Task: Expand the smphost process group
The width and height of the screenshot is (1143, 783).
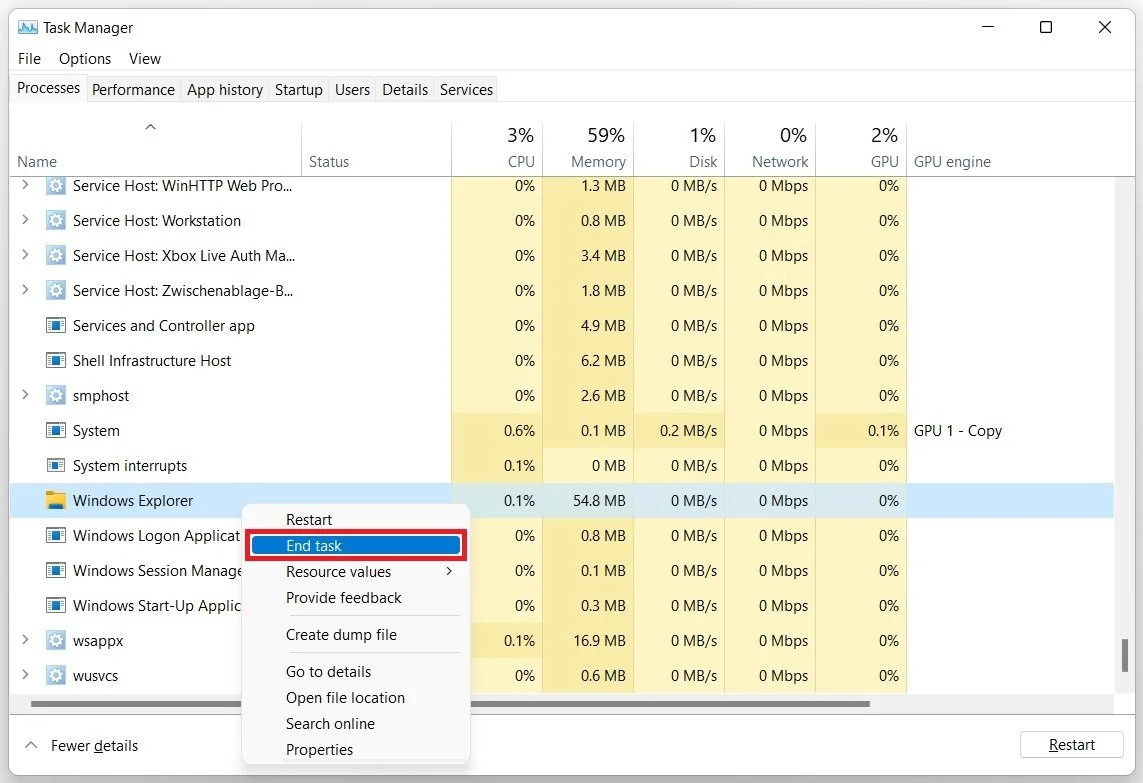Action: [26, 395]
